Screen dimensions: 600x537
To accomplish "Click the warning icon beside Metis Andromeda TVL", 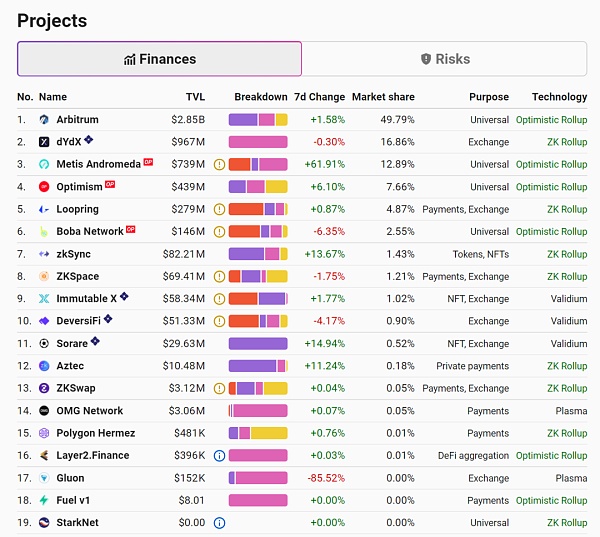I will pyautogui.click(x=219, y=165).
